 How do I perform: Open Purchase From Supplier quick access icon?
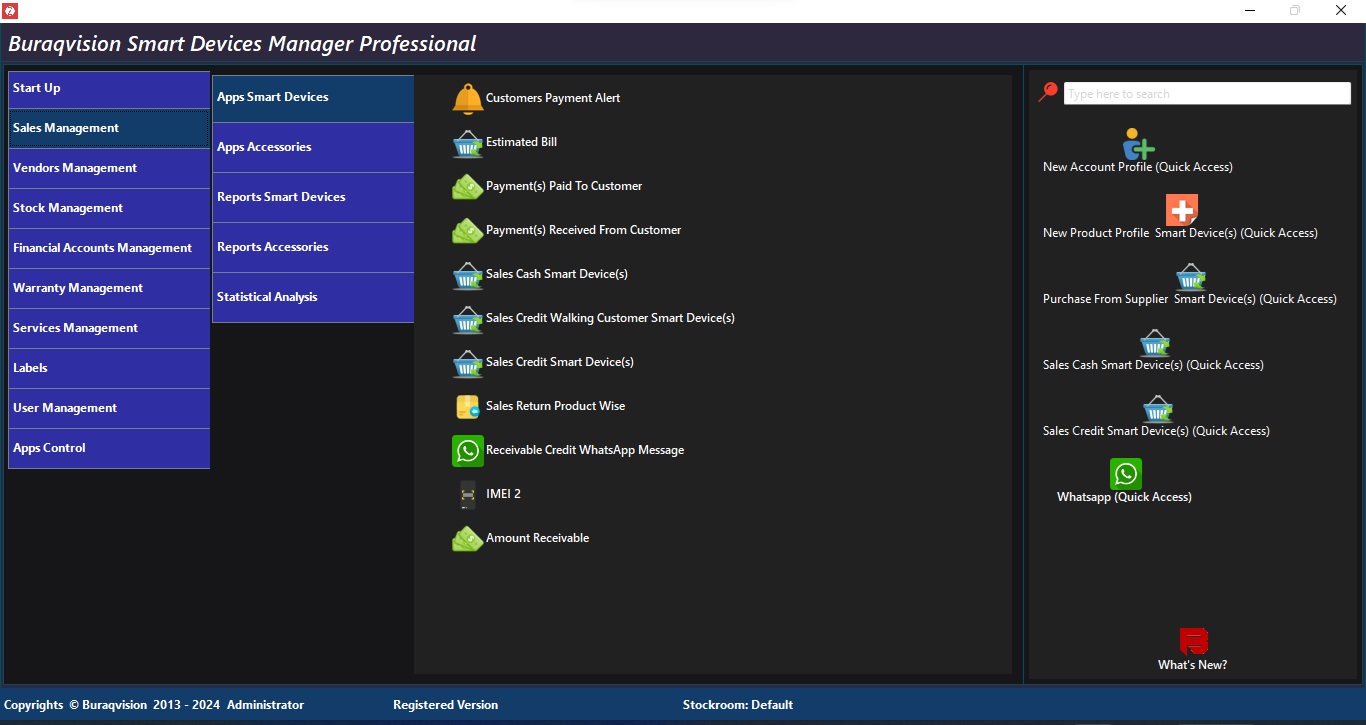coord(1190,276)
